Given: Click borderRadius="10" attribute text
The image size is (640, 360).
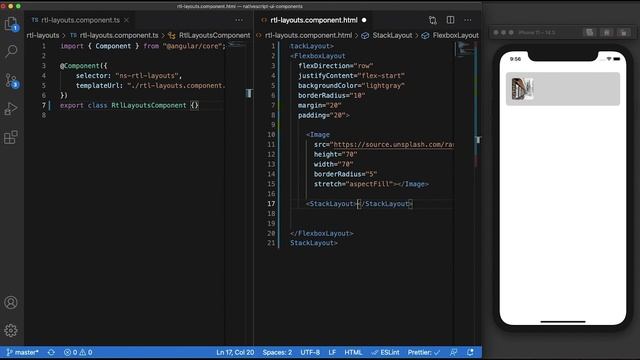Looking at the screenshot, I should (331, 96).
